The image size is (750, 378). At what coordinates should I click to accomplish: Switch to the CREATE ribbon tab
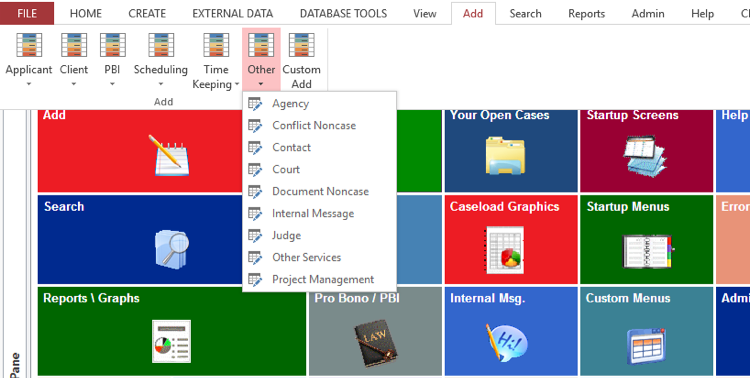[x=147, y=13]
